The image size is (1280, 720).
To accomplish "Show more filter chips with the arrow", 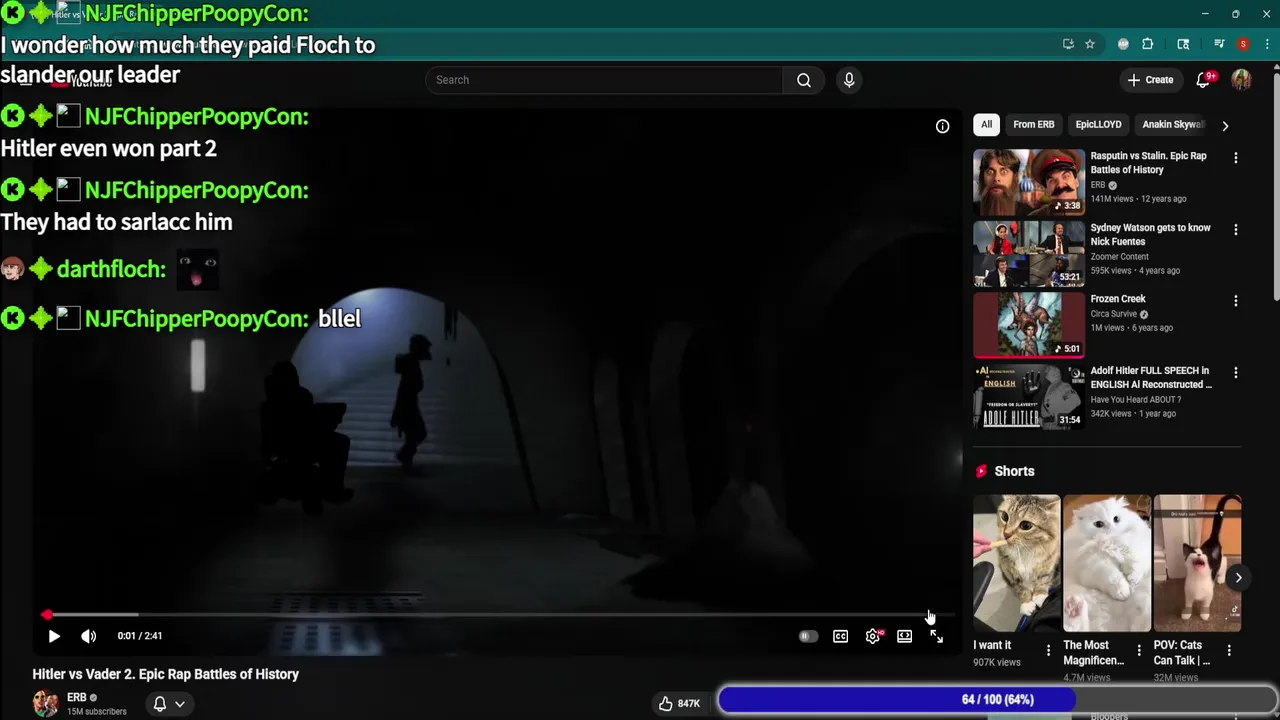I will pyautogui.click(x=1225, y=125).
